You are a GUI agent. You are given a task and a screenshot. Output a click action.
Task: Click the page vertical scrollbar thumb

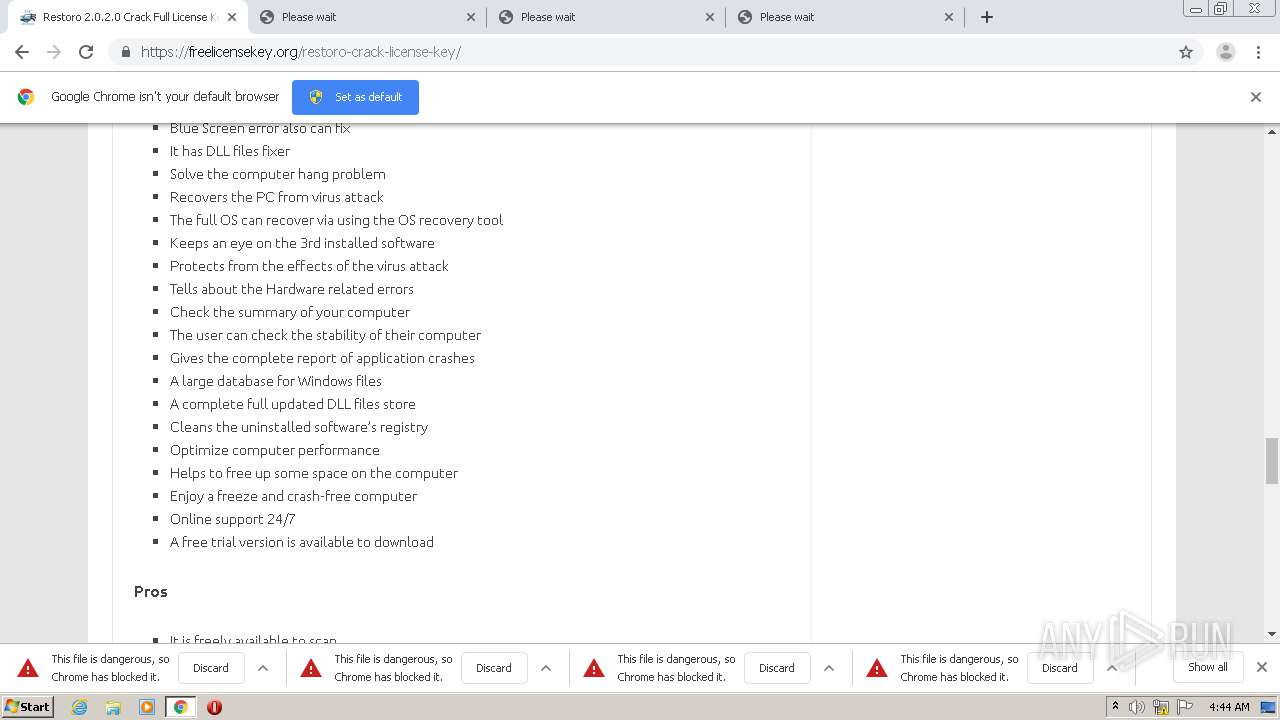[1272, 460]
